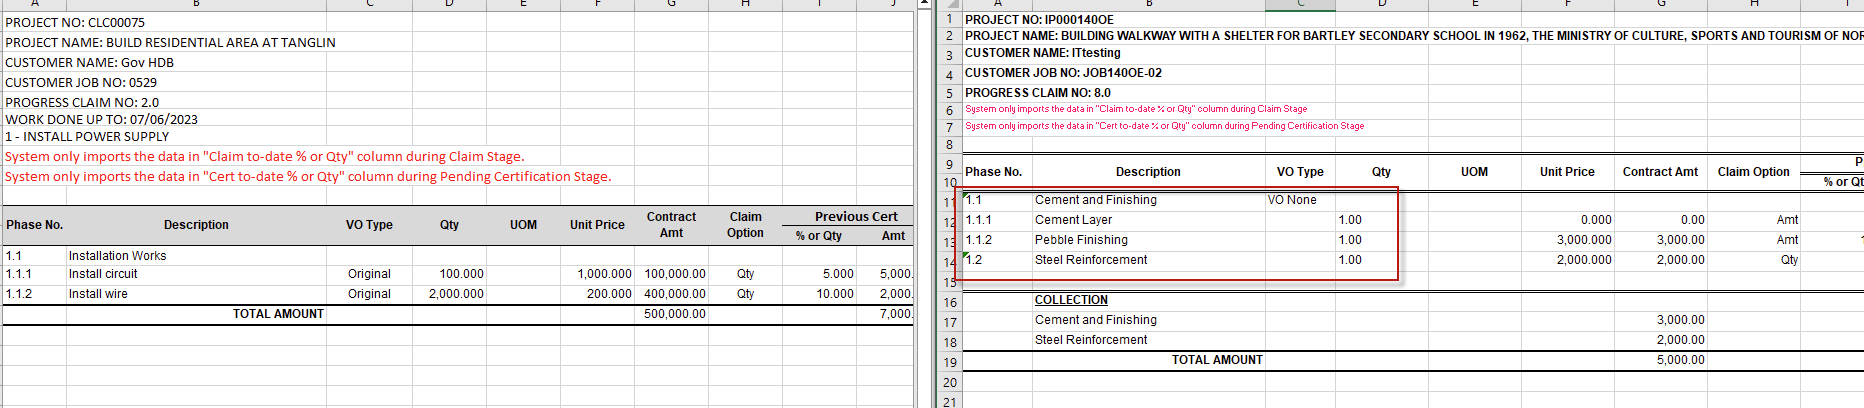Screen dimensions: 1864x408
Task: Click red Pending Certification note in left sheet
Action: (308, 176)
